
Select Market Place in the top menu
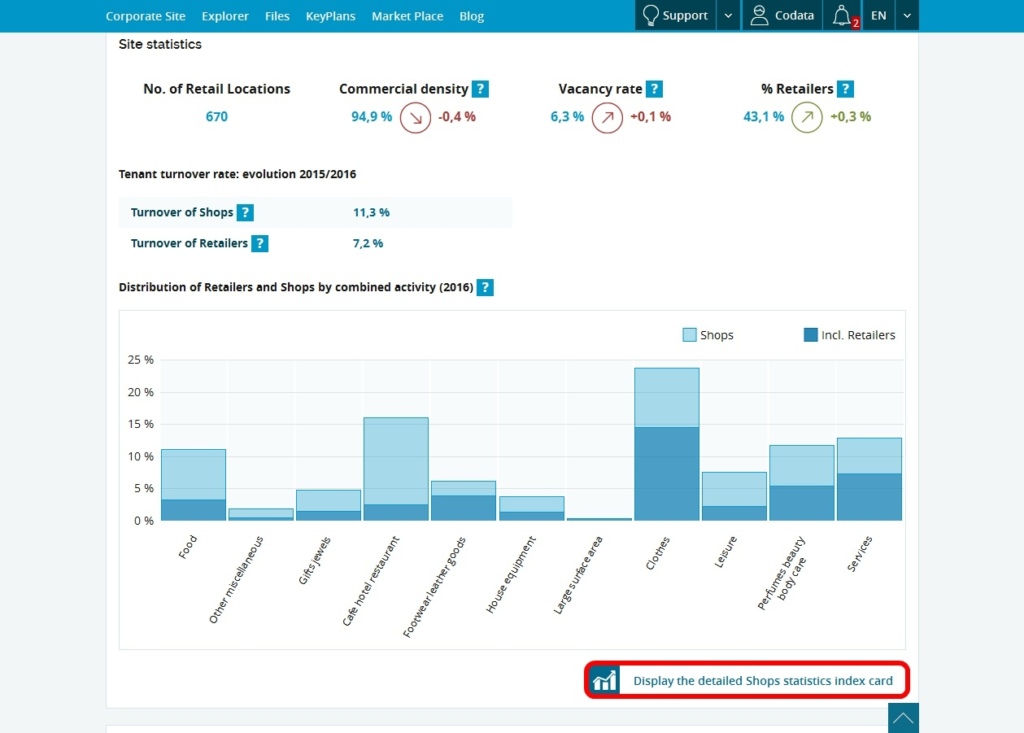click(x=407, y=15)
